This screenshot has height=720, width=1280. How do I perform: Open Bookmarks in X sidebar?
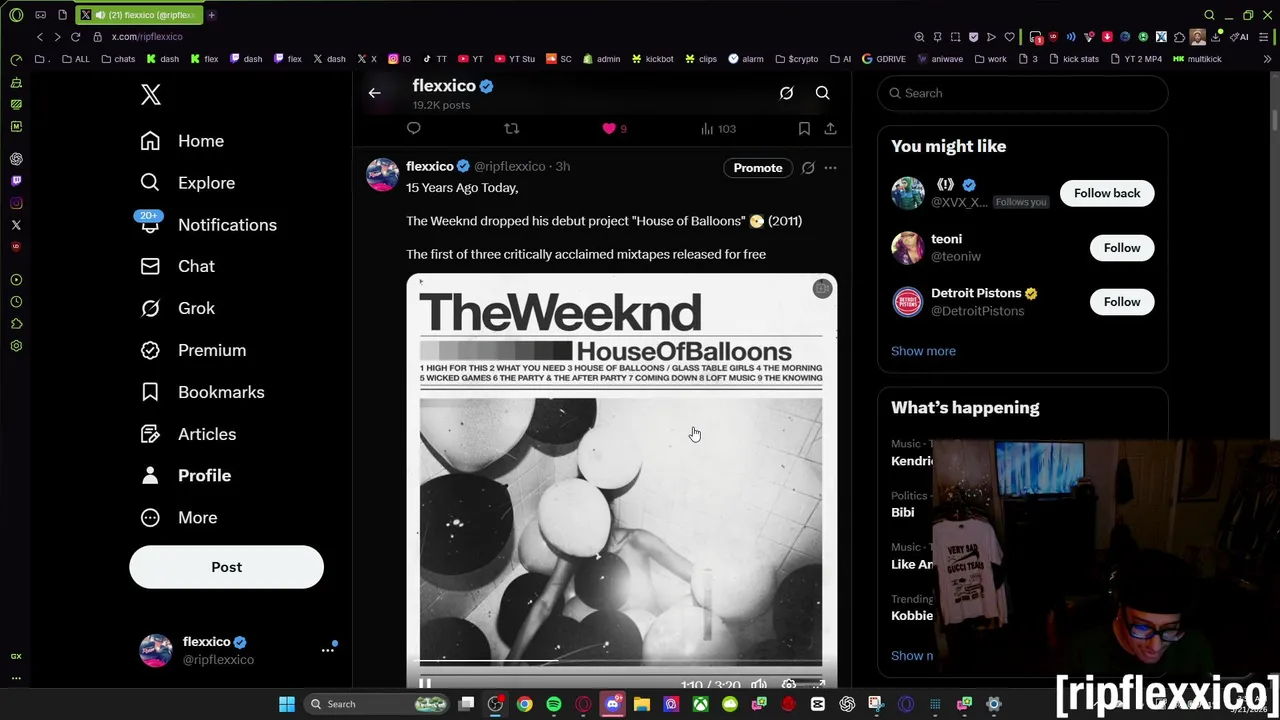(x=203, y=392)
